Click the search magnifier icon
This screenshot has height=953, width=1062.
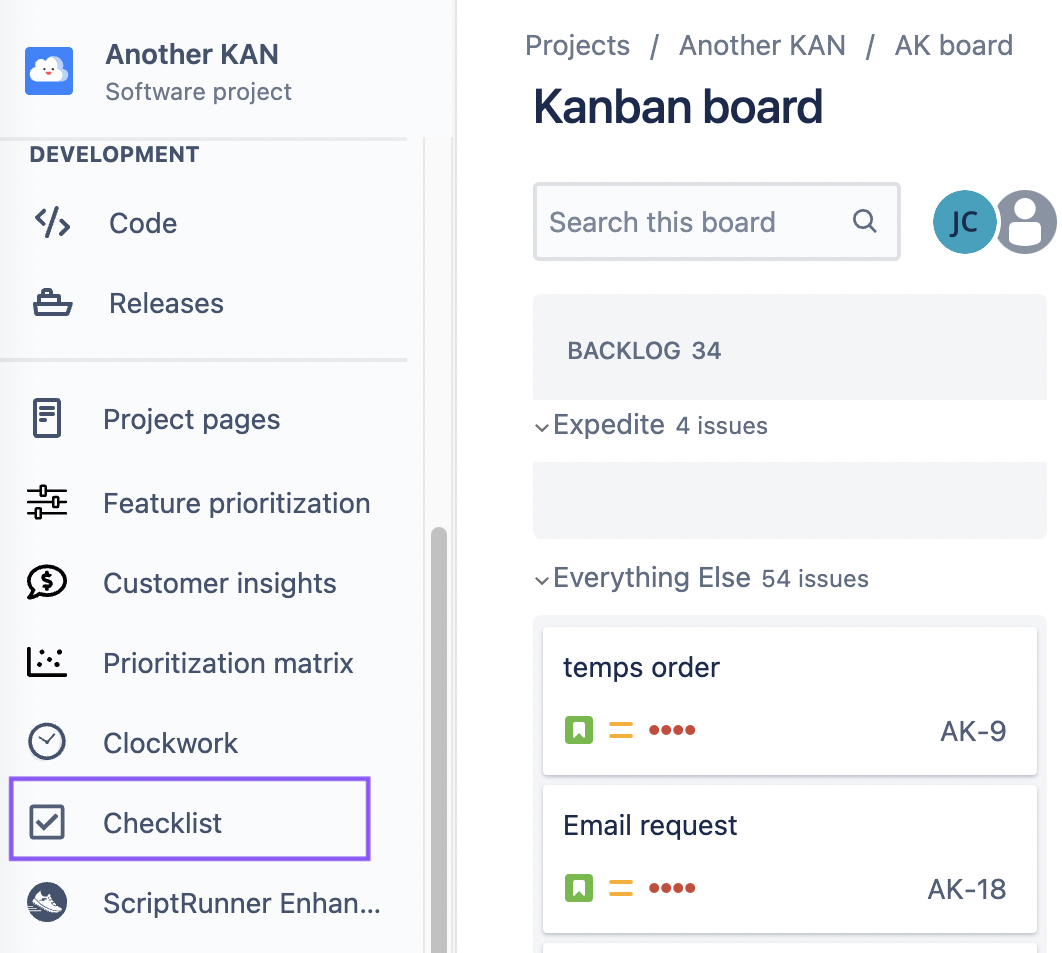click(865, 221)
